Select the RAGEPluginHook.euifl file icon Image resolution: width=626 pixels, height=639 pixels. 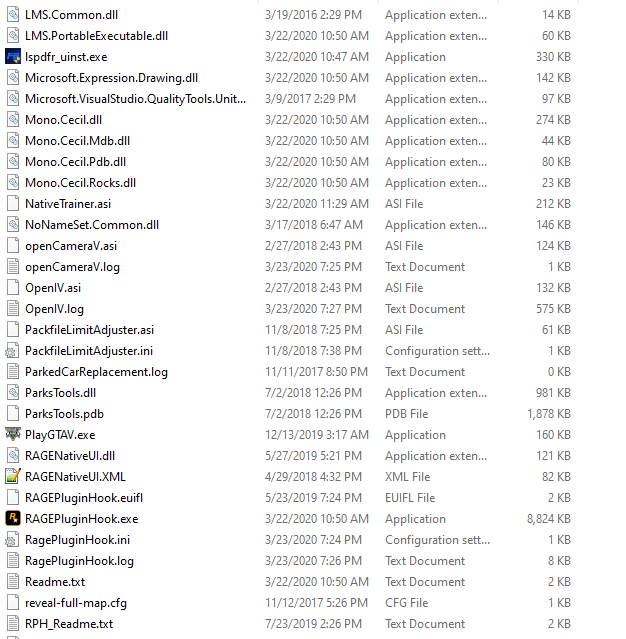coord(13,498)
